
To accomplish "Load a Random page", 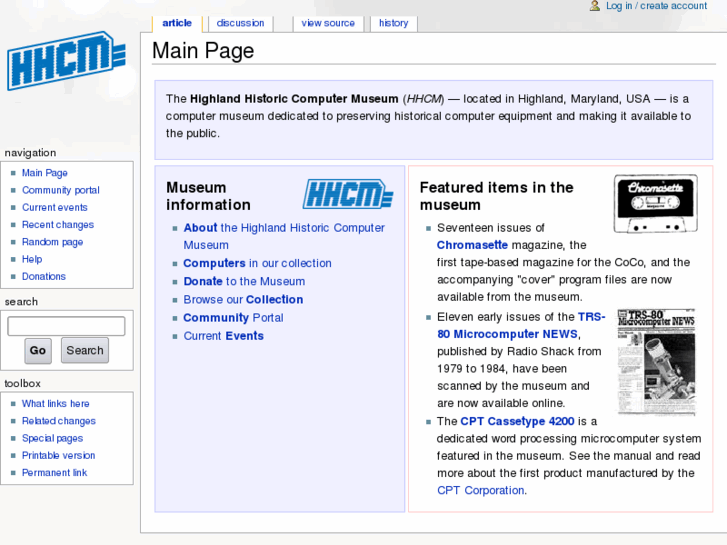I will click(x=52, y=242).
